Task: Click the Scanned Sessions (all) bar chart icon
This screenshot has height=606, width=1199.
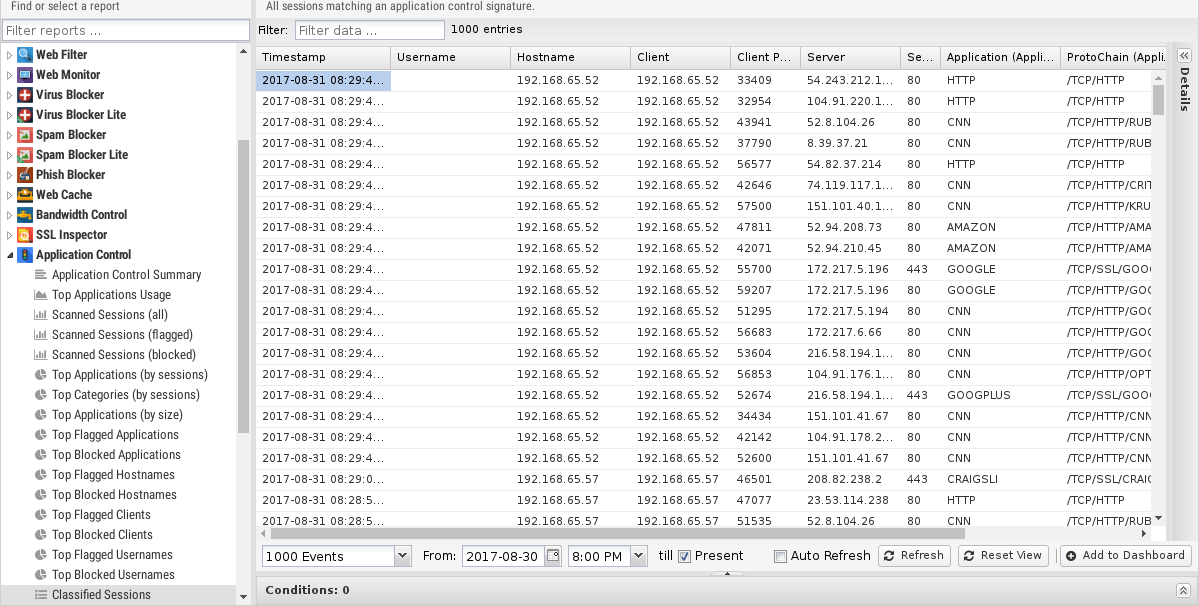Action: click(x=41, y=314)
